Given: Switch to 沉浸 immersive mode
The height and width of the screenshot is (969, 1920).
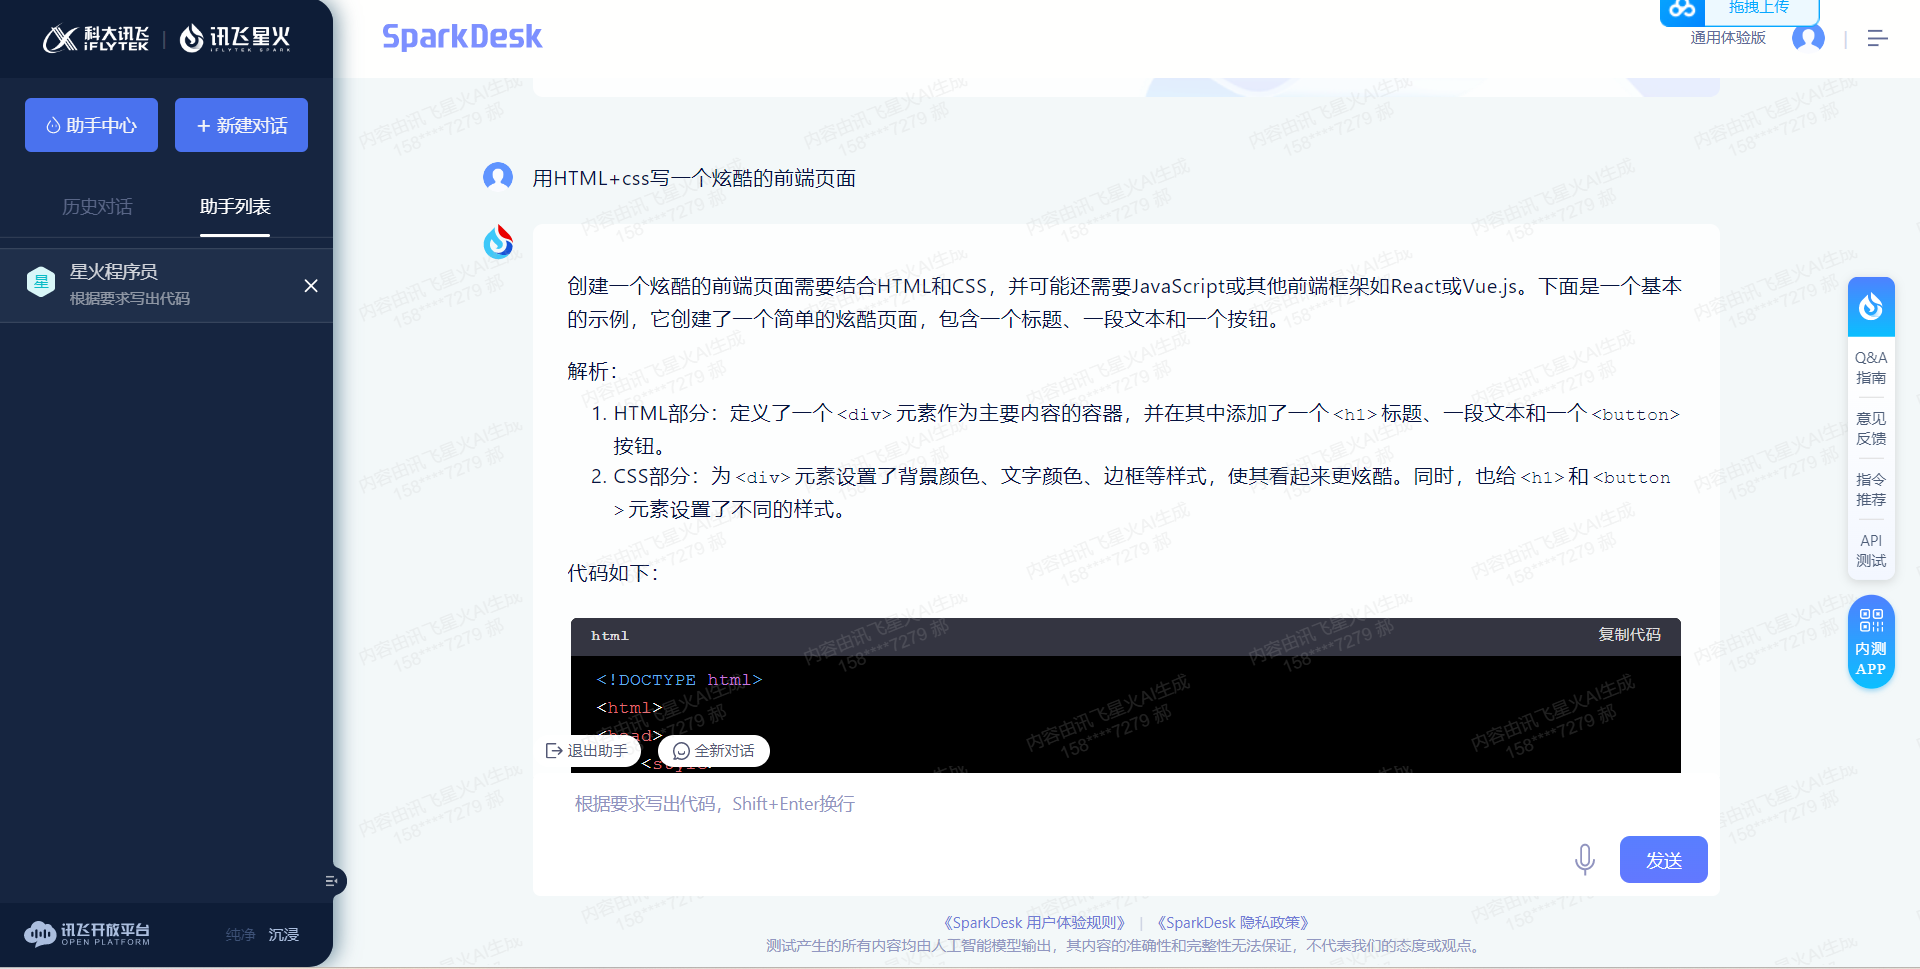Looking at the screenshot, I should pos(284,934).
